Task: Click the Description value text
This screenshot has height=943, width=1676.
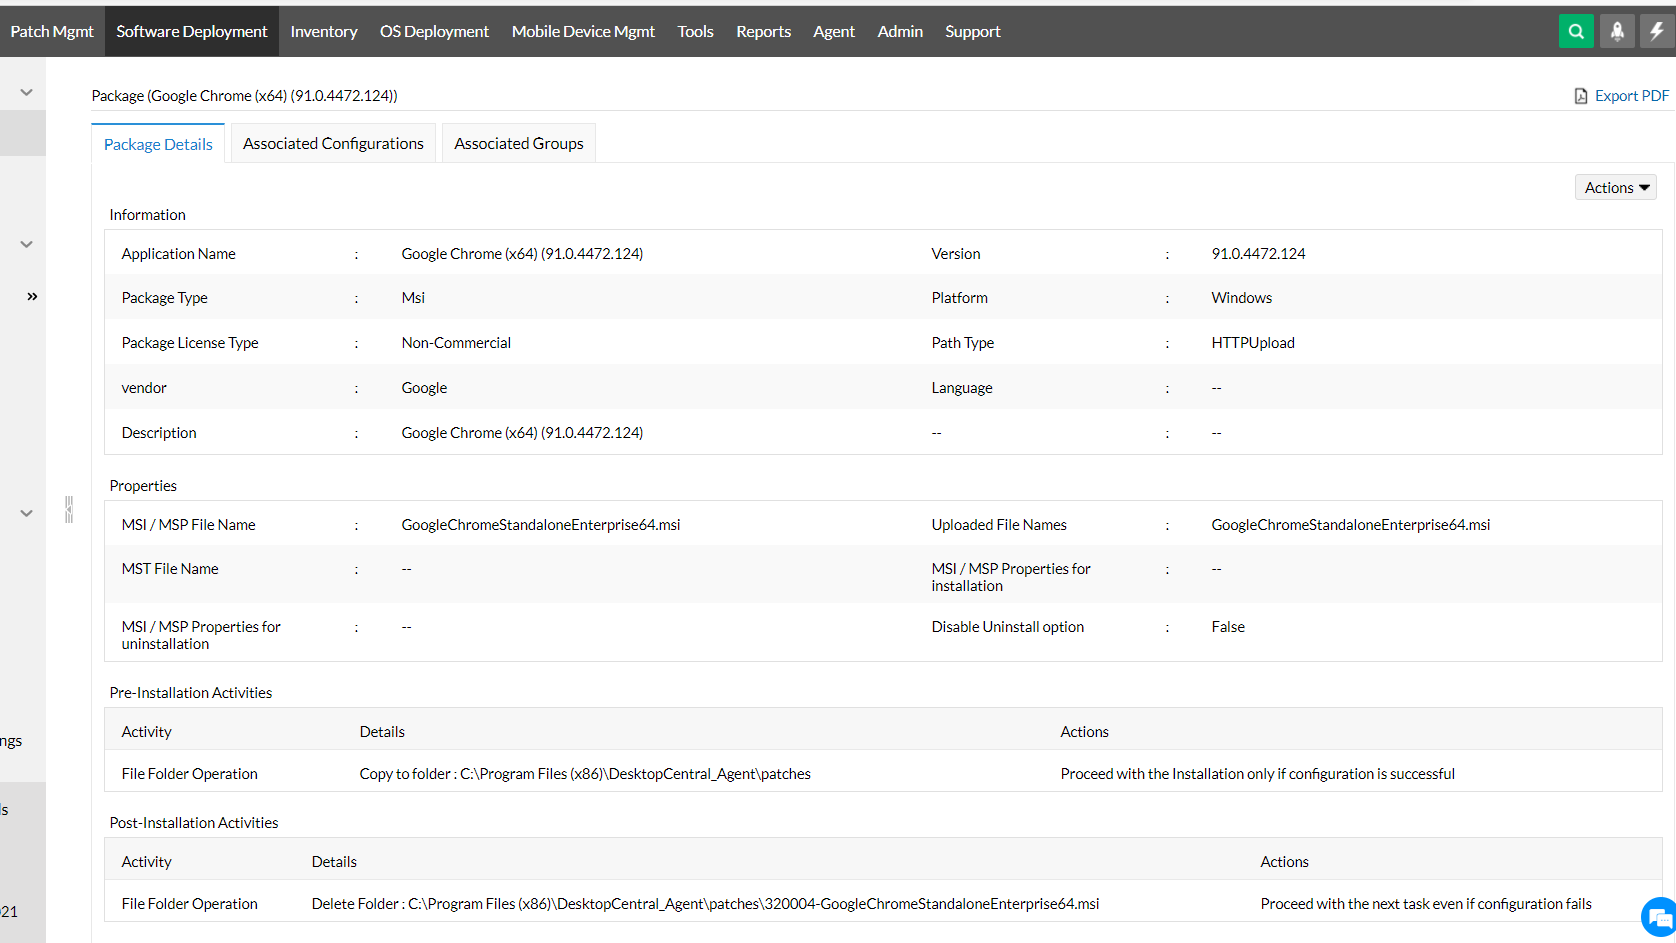Action: [x=522, y=433]
